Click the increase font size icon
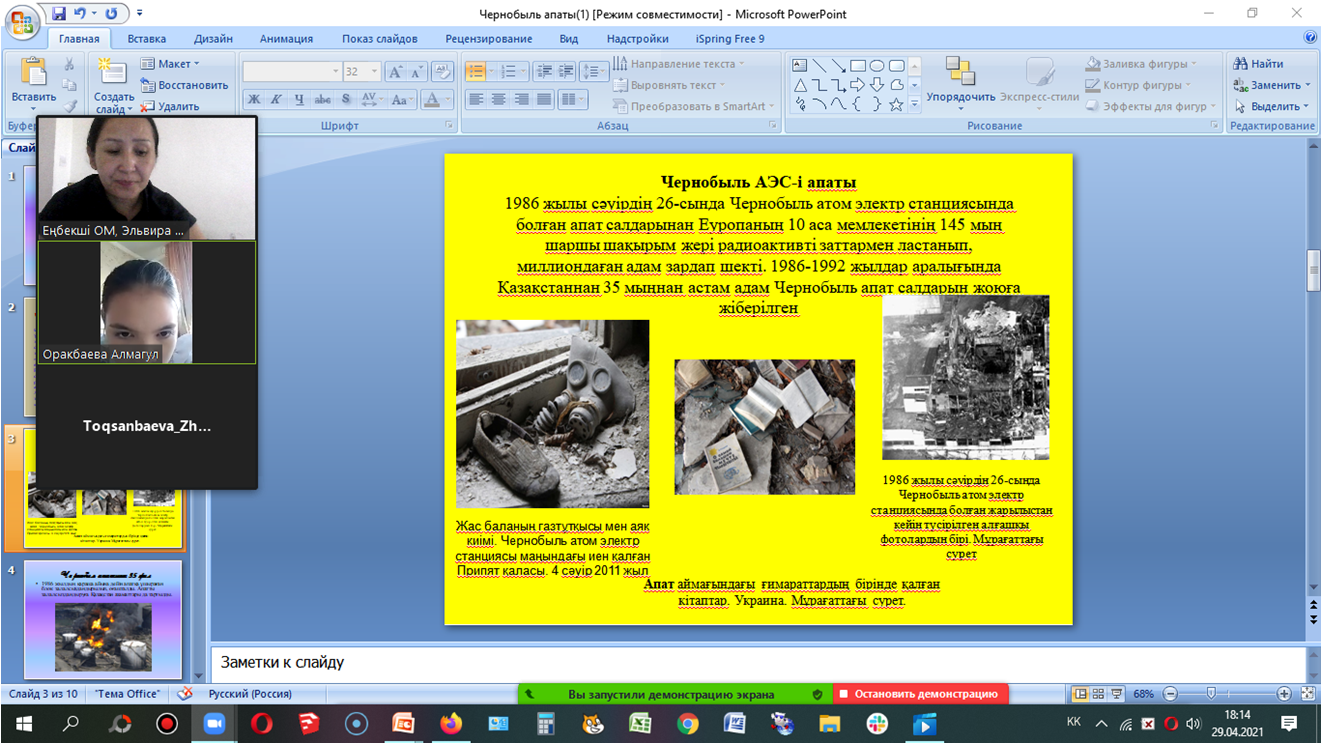 [x=396, y=72]
